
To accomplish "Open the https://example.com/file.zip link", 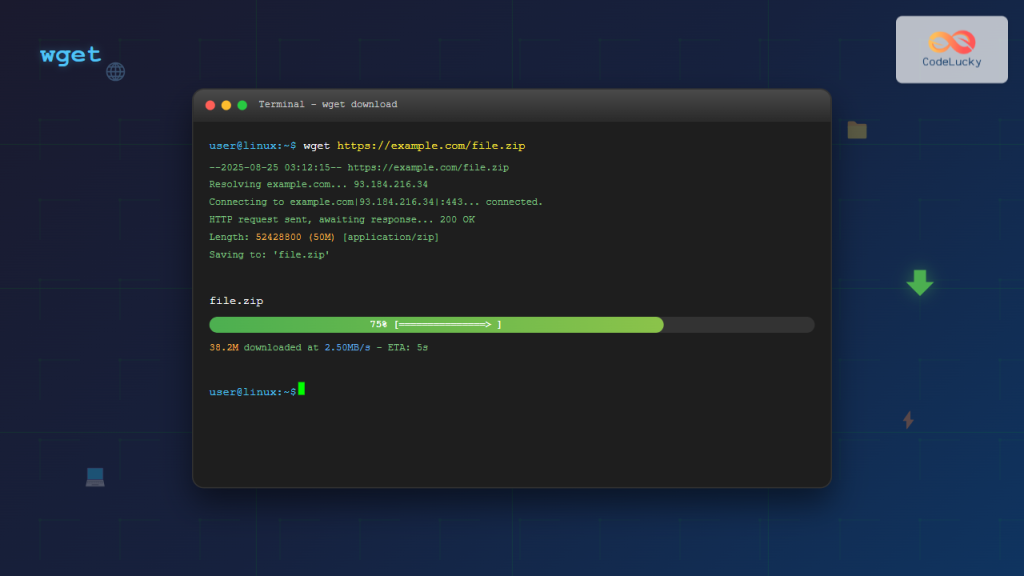I will point(430,145).
